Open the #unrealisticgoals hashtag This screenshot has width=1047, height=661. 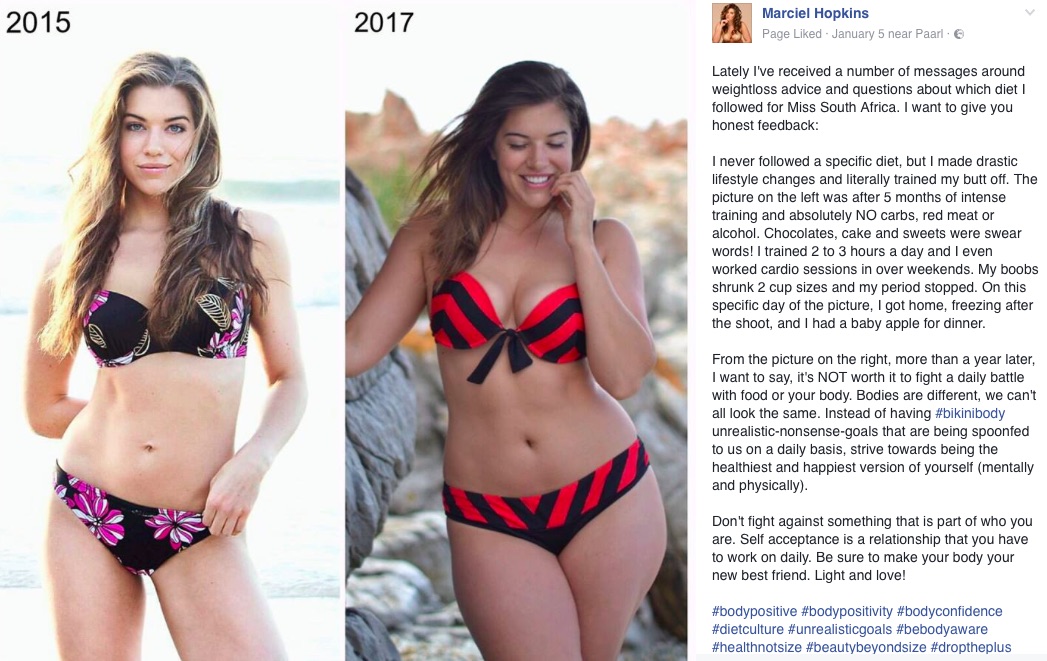[x=840, y=630]
